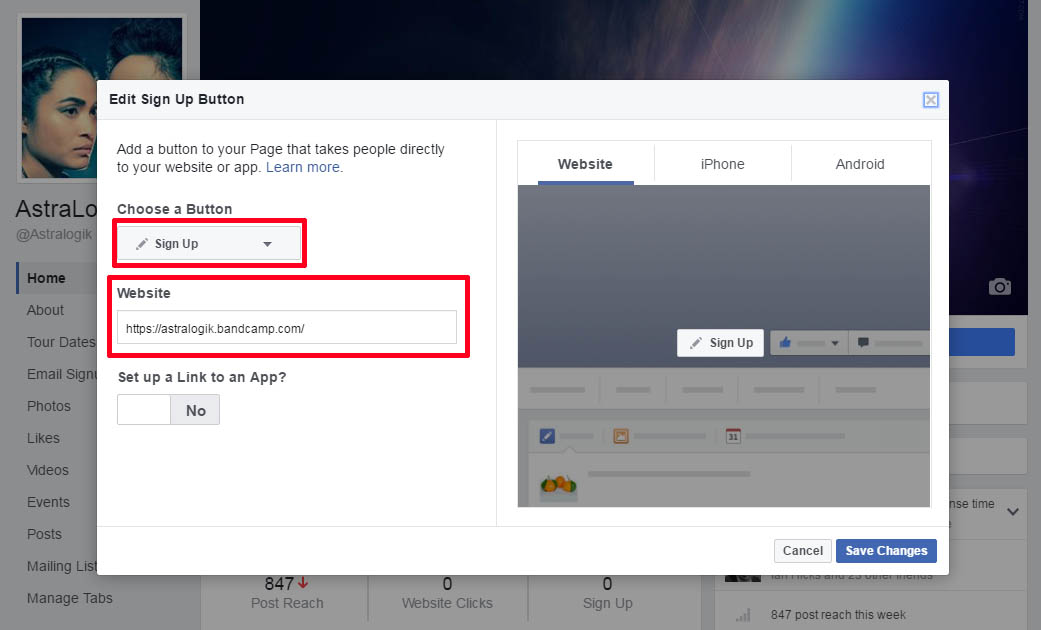Click the orange photo icon in preview
This screenshot has width=1041, height=630.
coord(621,436)
